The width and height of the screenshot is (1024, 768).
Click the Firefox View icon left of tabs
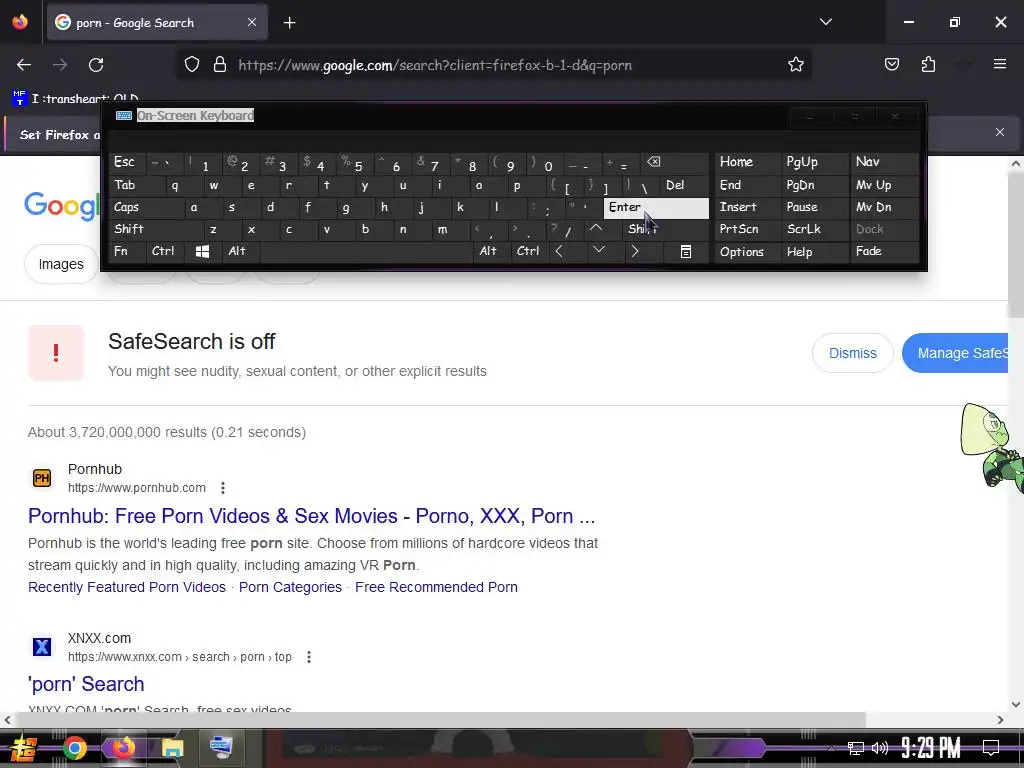pyautogui.click(x=20, y=22)
